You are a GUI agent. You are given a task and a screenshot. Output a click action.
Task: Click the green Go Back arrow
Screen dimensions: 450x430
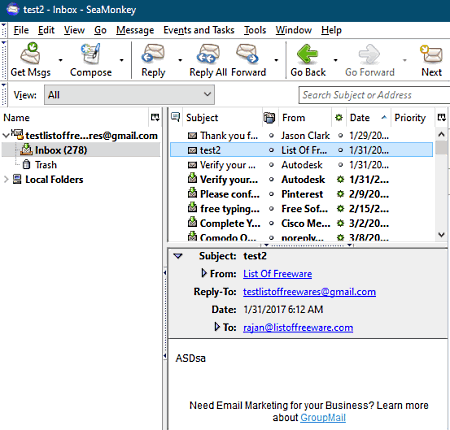click(x=307, y=54)
